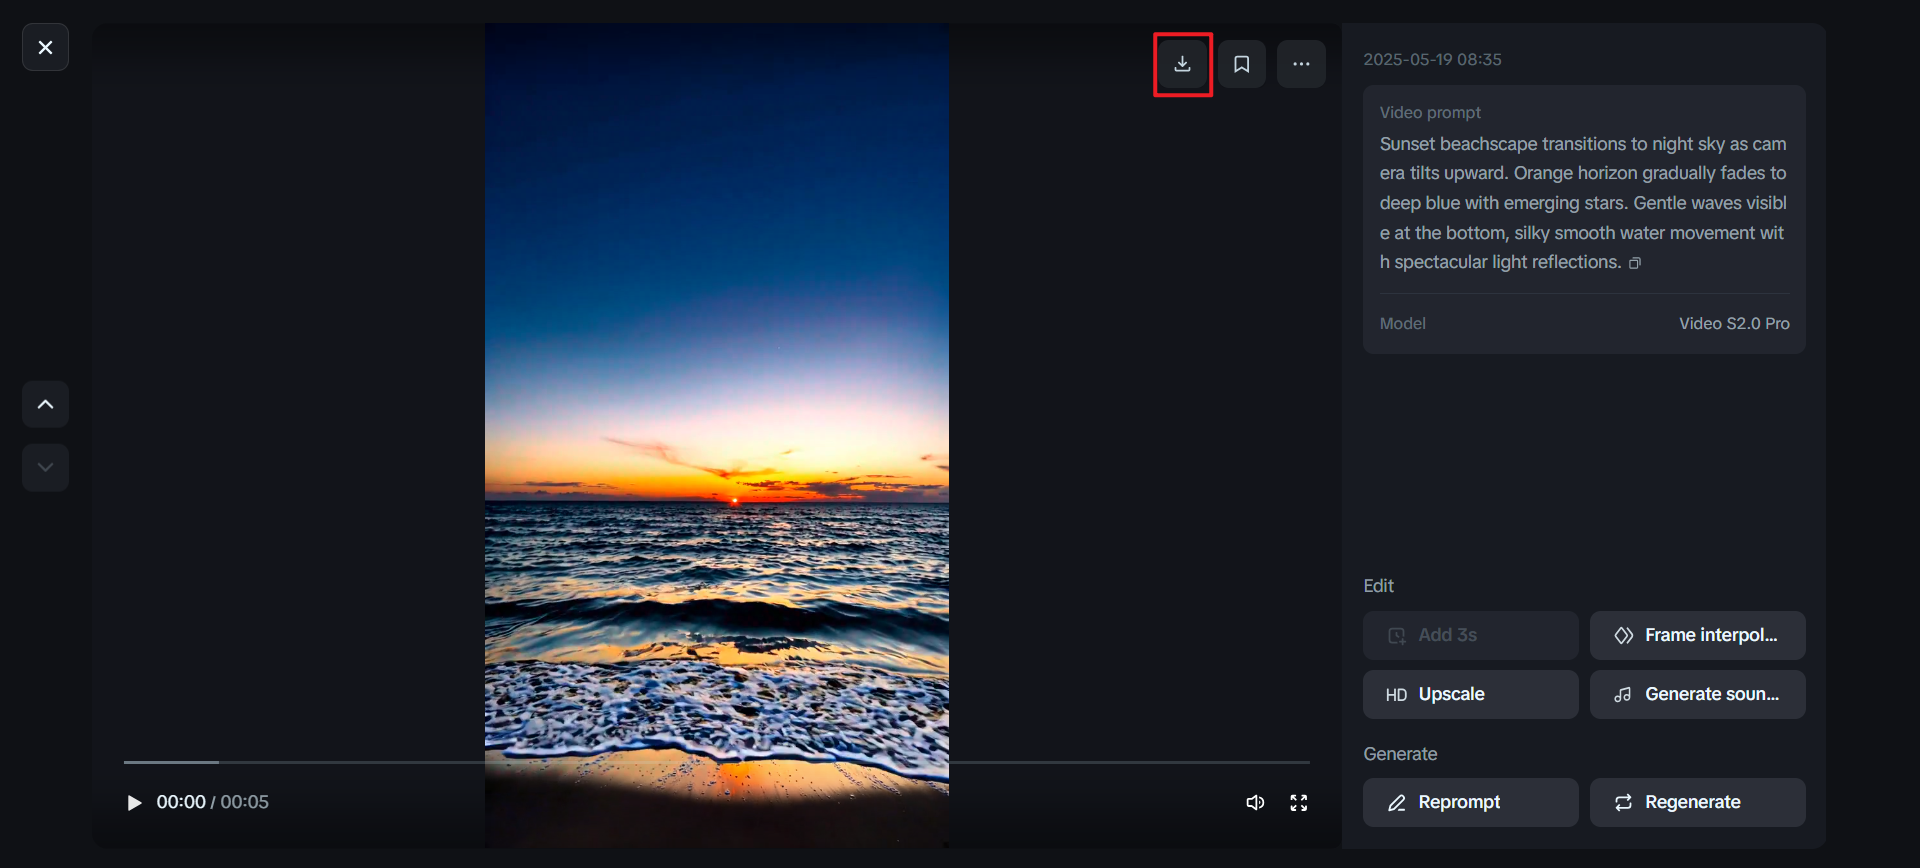This screenshot has width=1920, height=868.
Task: Enter fullscreen mode
Action: [x=1299, y=803]
